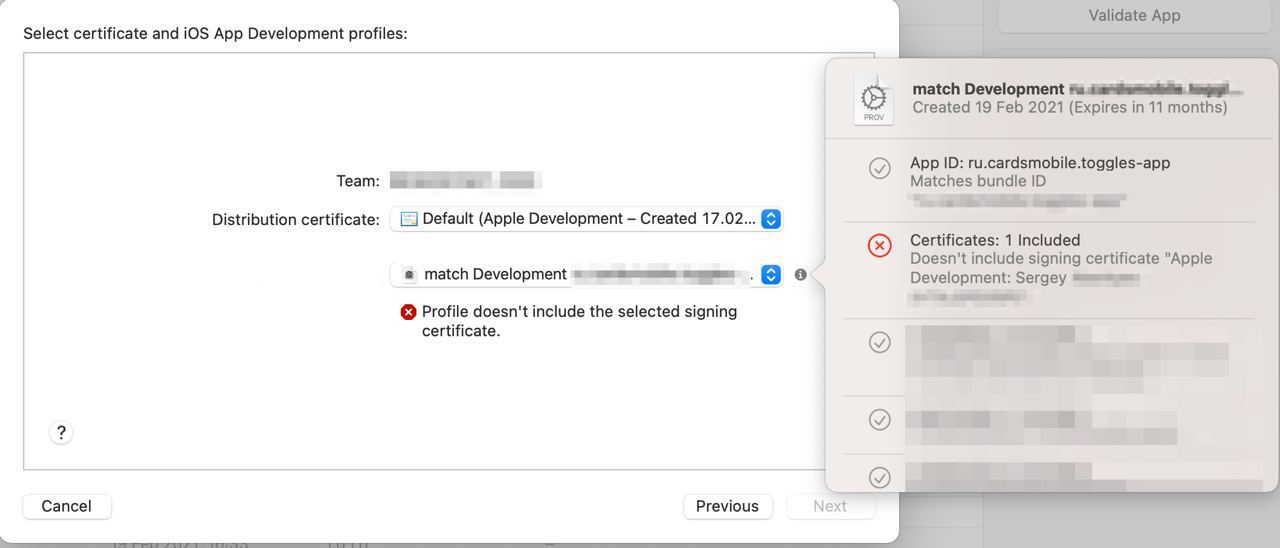Click the red error icon beside profile message
The height and width of the screenshot is (548, 1280).
click(x=408, y=312)
